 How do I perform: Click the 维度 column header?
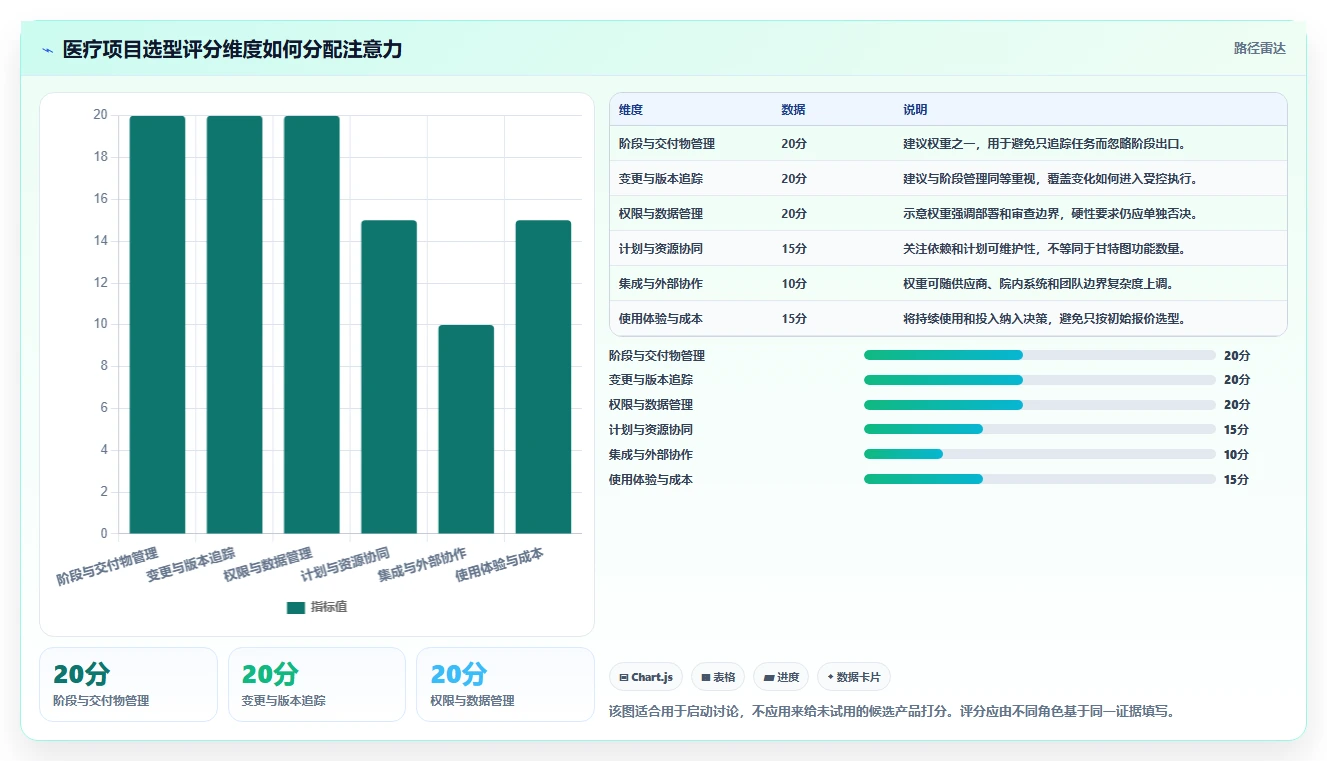(x=631, y=110)
